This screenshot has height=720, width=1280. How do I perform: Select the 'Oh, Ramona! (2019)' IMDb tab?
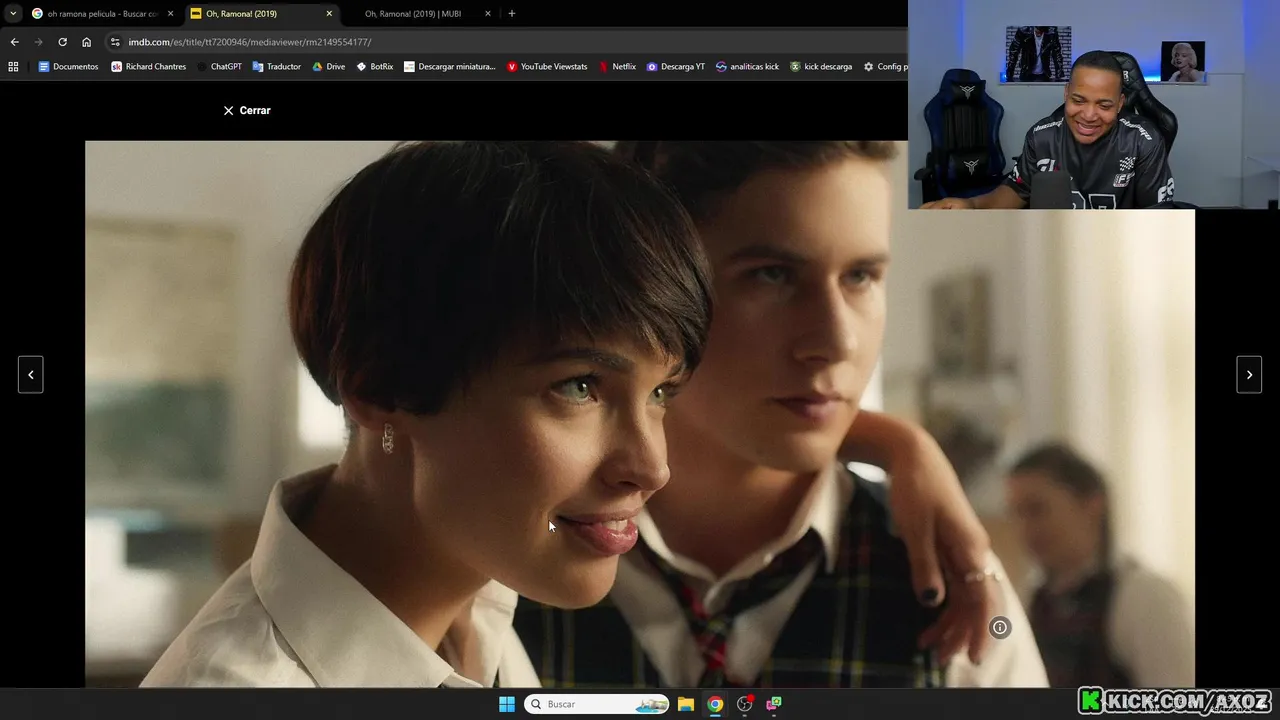(x=262, y=14)
